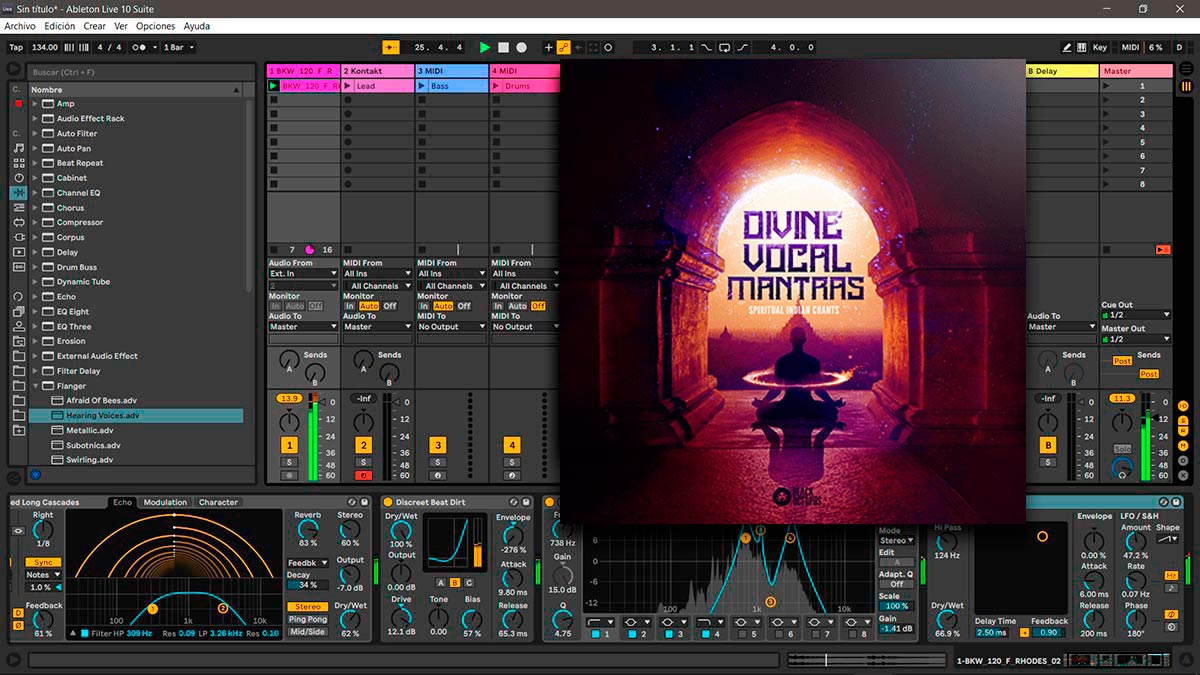
Task: Toggle the Metronome button
Action: tap(141, 47)
